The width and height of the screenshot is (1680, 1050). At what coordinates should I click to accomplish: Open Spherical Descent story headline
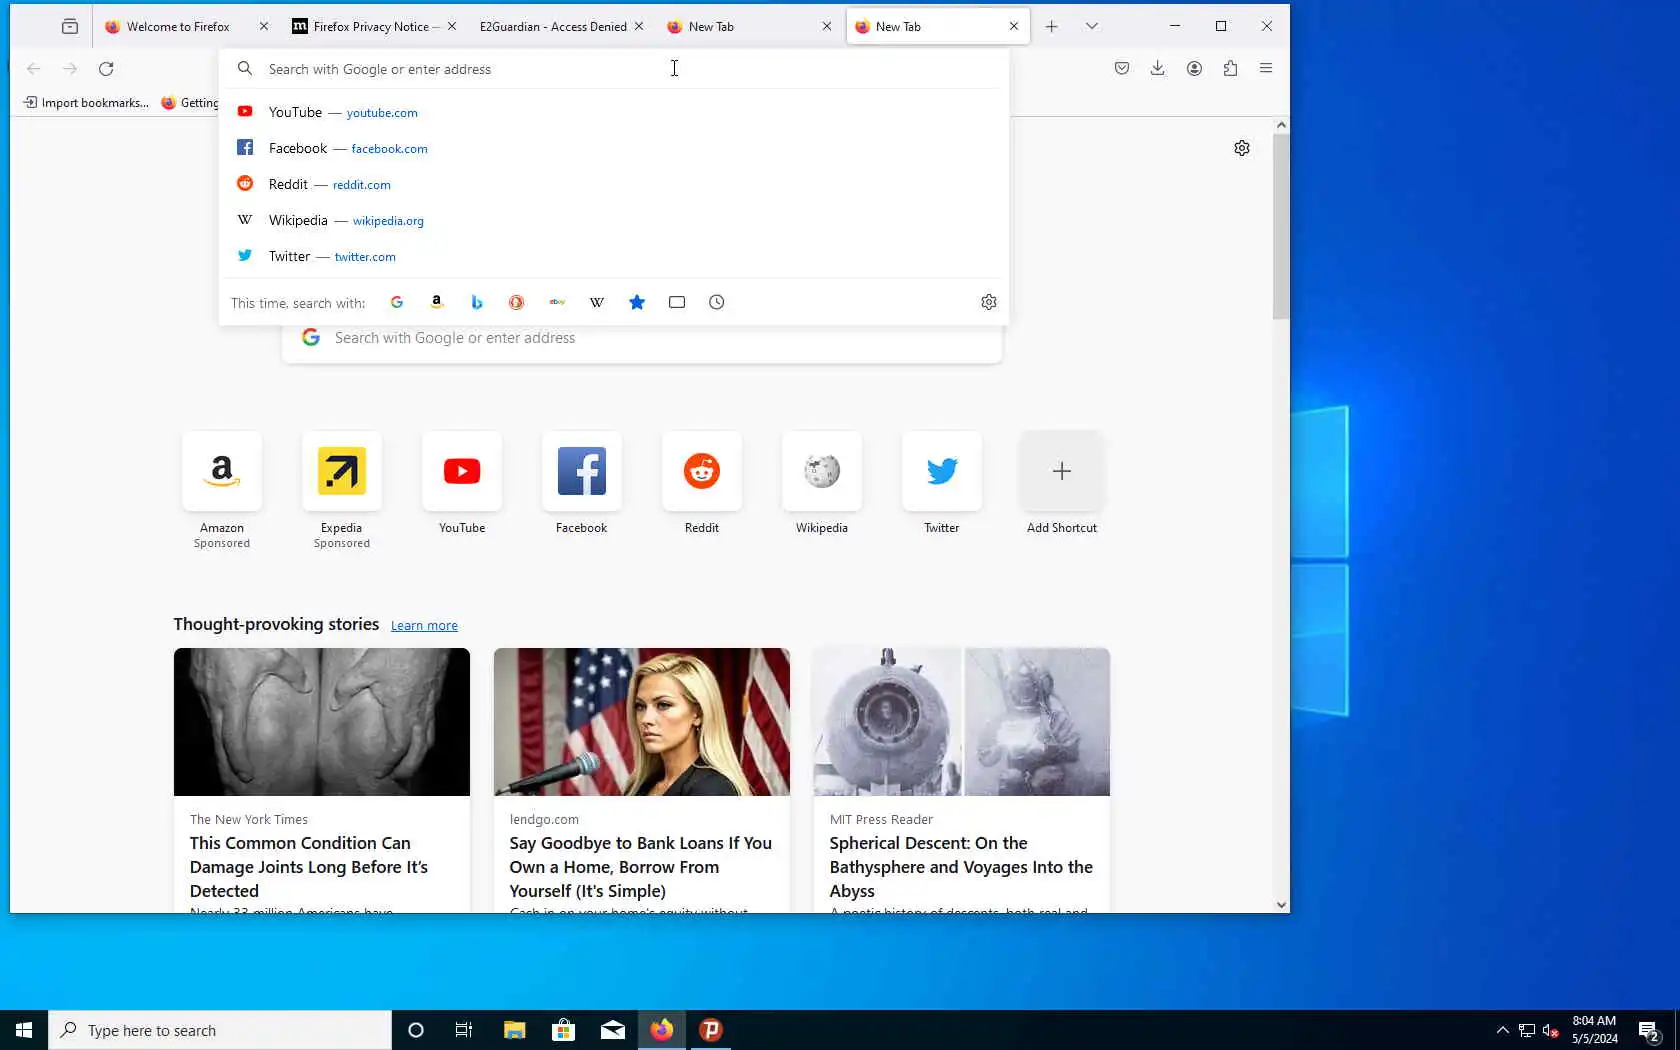click(961, 867)
